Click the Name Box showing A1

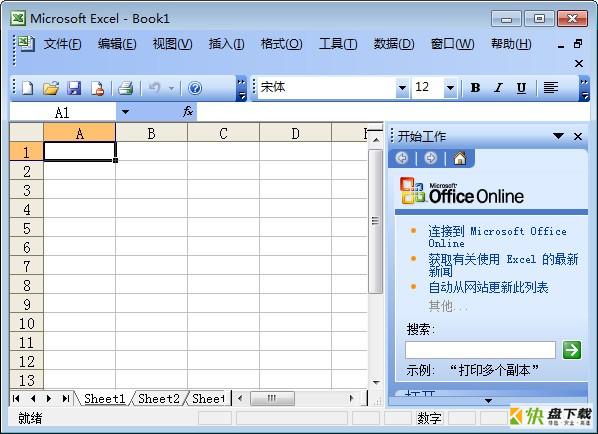click(63, 112)
